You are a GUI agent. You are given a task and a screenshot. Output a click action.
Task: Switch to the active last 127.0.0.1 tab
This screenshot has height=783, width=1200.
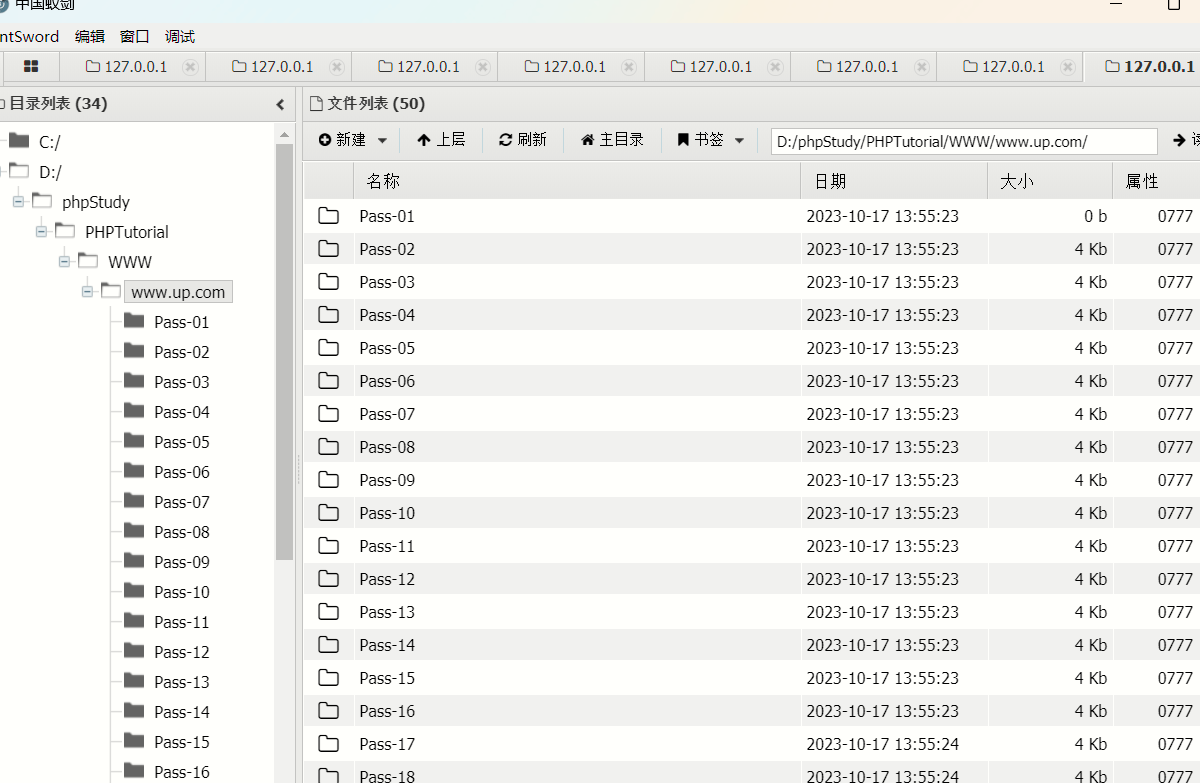1148,67
